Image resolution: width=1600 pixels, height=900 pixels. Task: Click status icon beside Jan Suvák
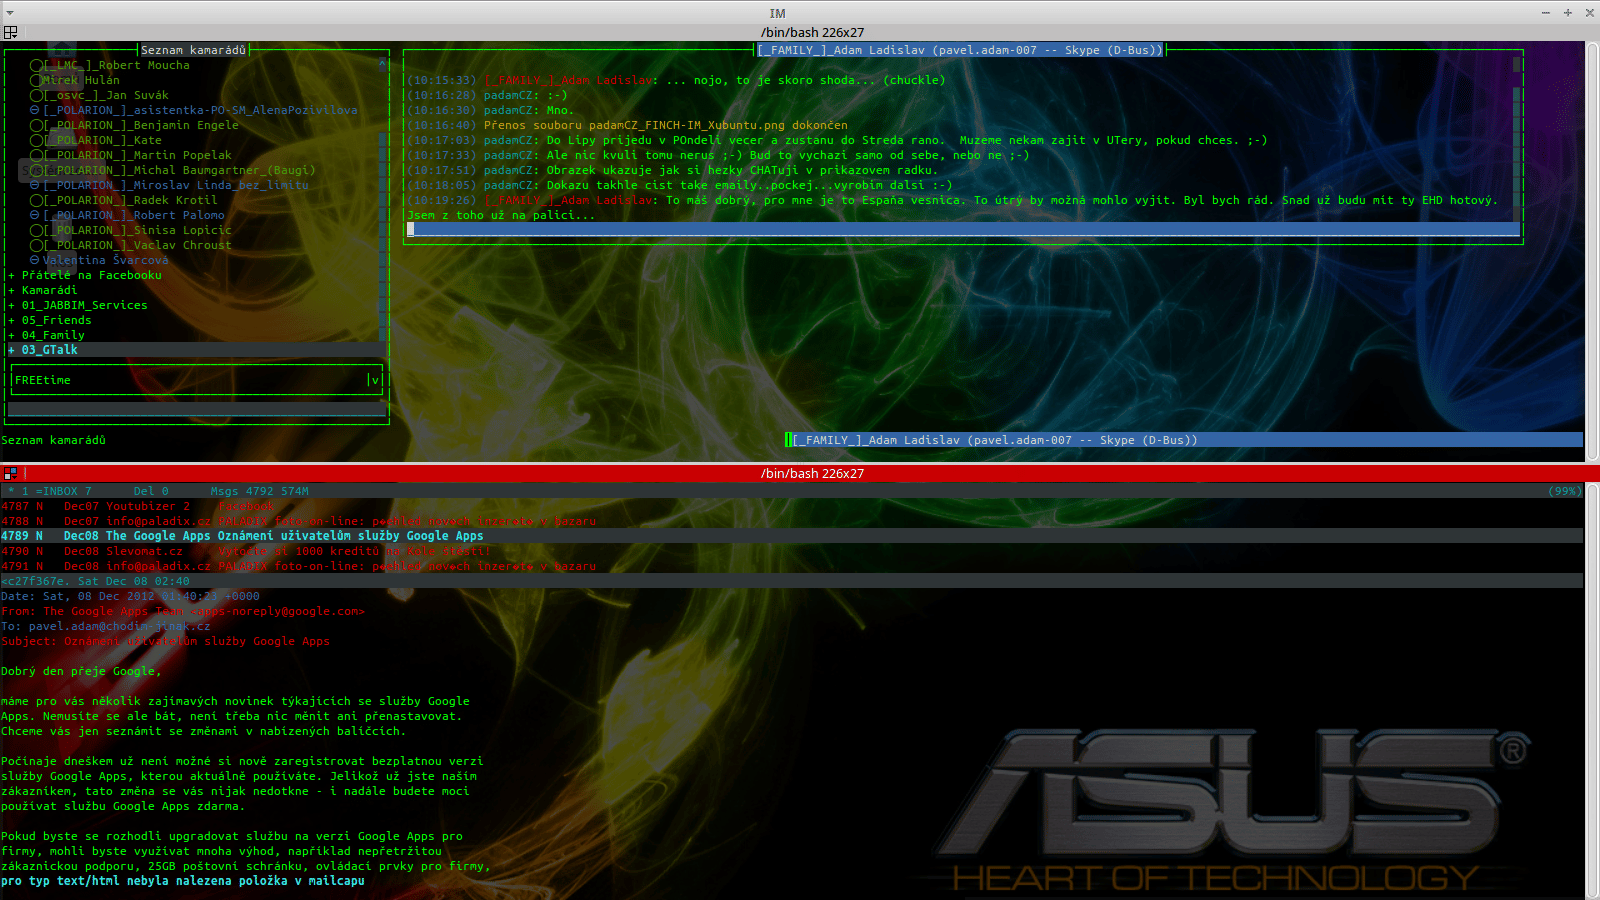pyautogui.click(x=36, y=96)
